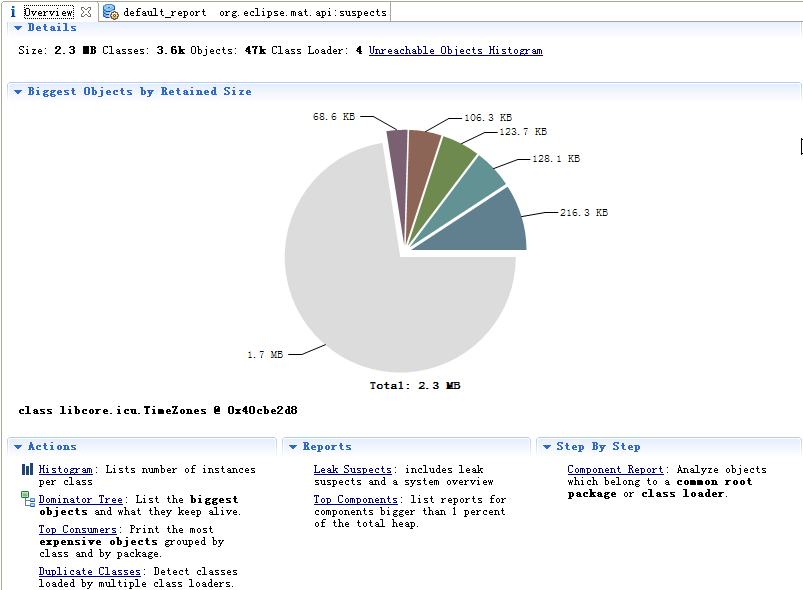Image resolution: width=803 pixels, height=590 pixels.
Task: Click the Actions section title
Action: 52,447
